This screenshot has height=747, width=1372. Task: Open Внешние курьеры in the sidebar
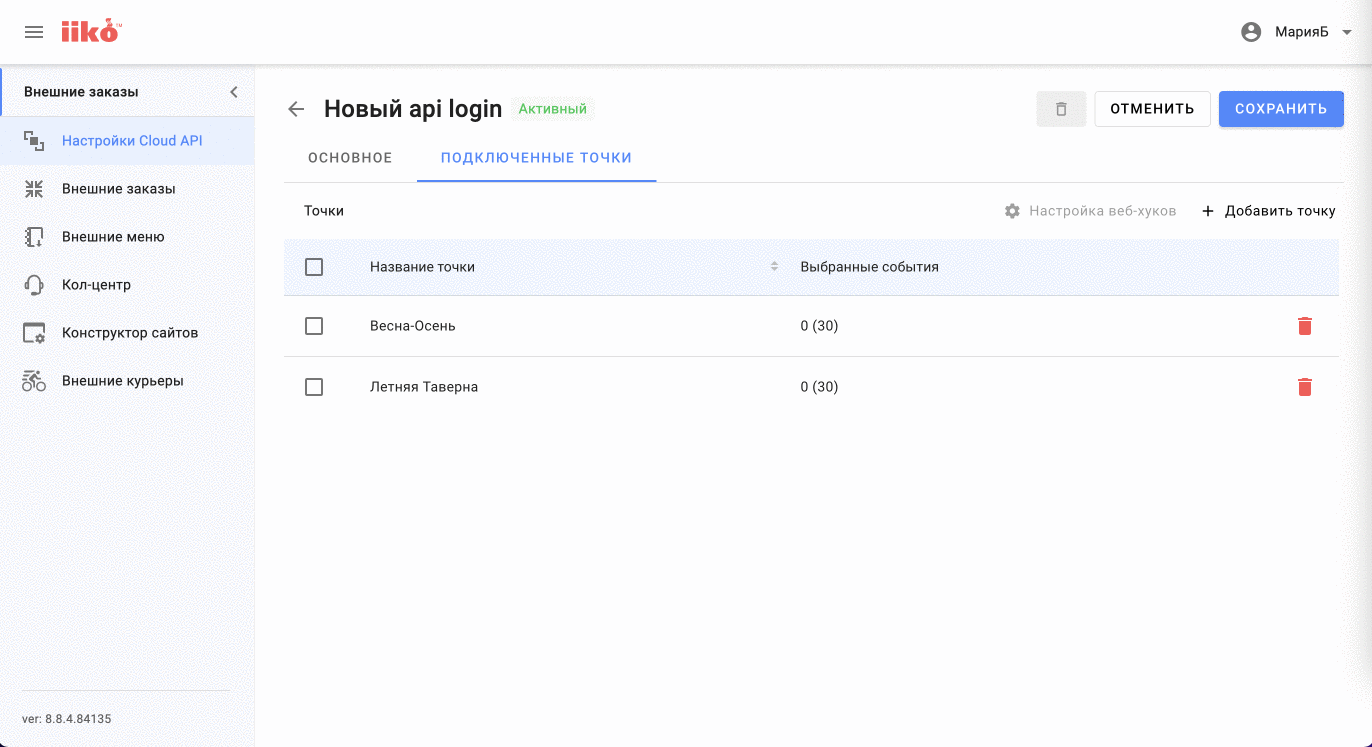(122, 381)
